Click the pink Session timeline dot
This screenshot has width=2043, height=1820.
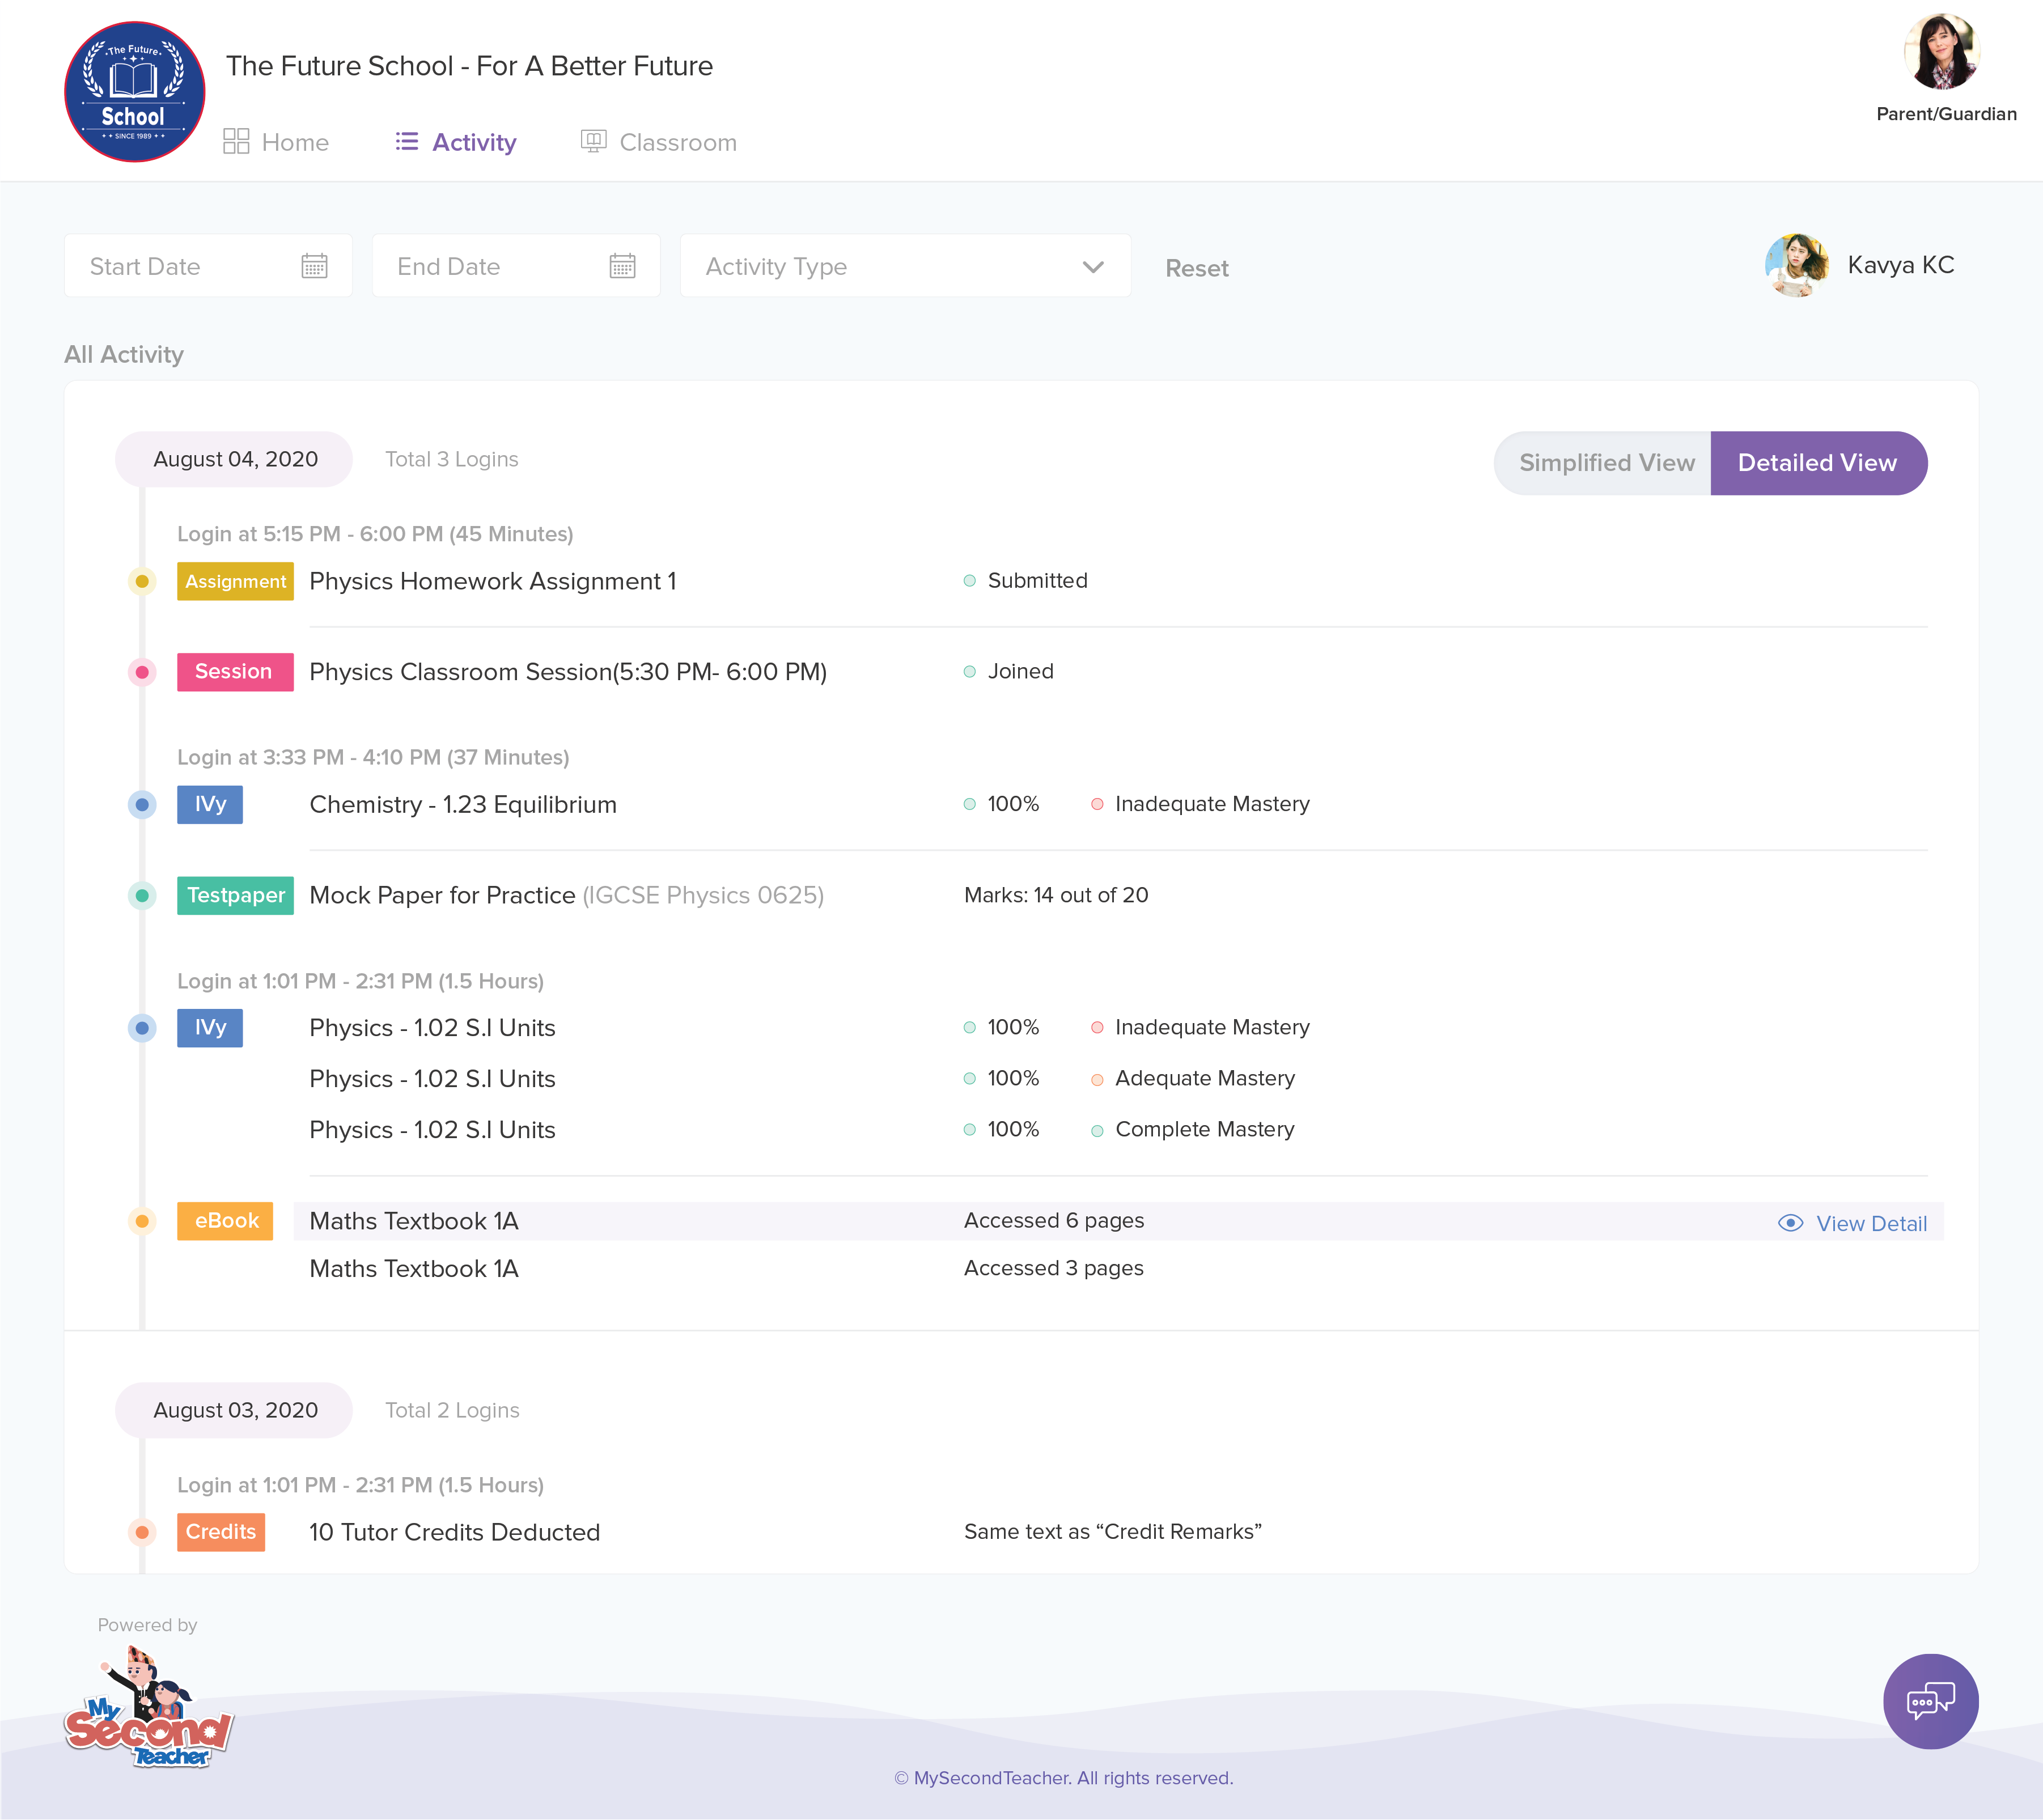click(142, 672)
